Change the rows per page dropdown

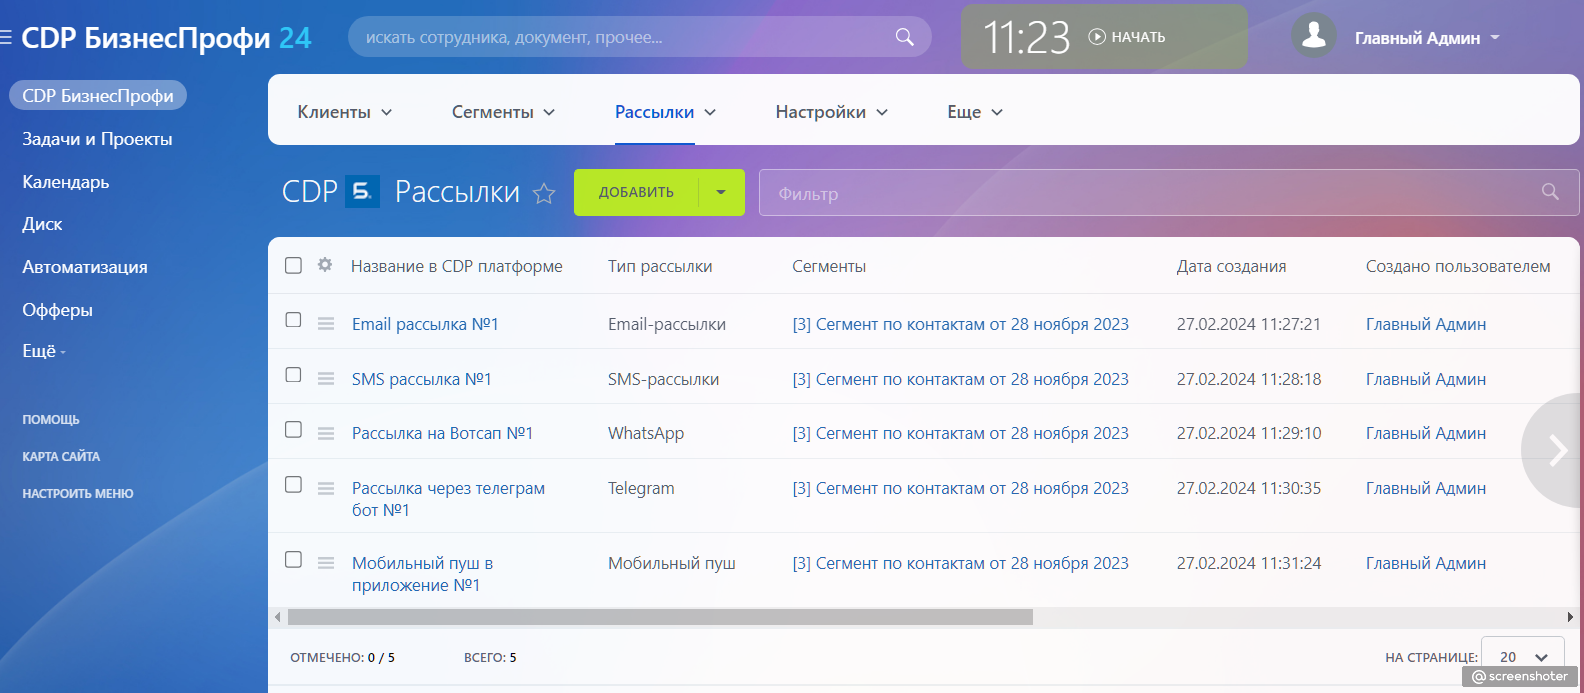pyautogui.click(x=1522, y=657)
